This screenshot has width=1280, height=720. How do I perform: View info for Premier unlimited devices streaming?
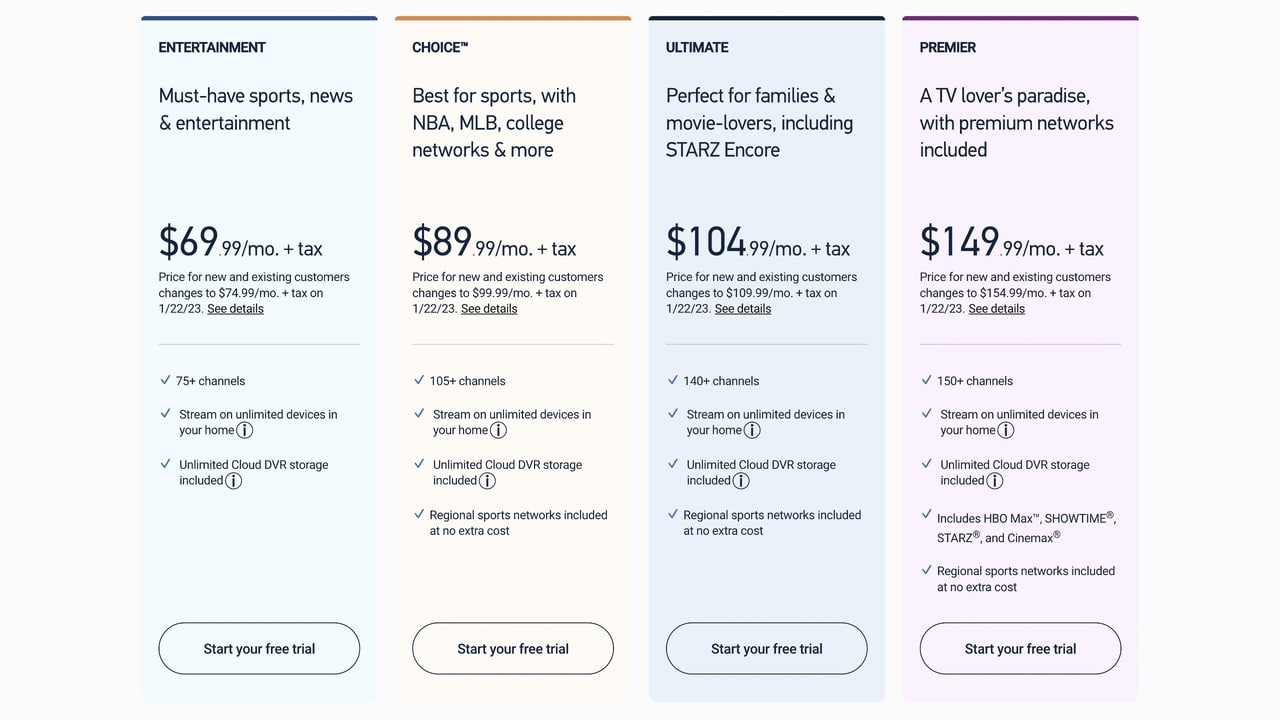click(1006, 430)
